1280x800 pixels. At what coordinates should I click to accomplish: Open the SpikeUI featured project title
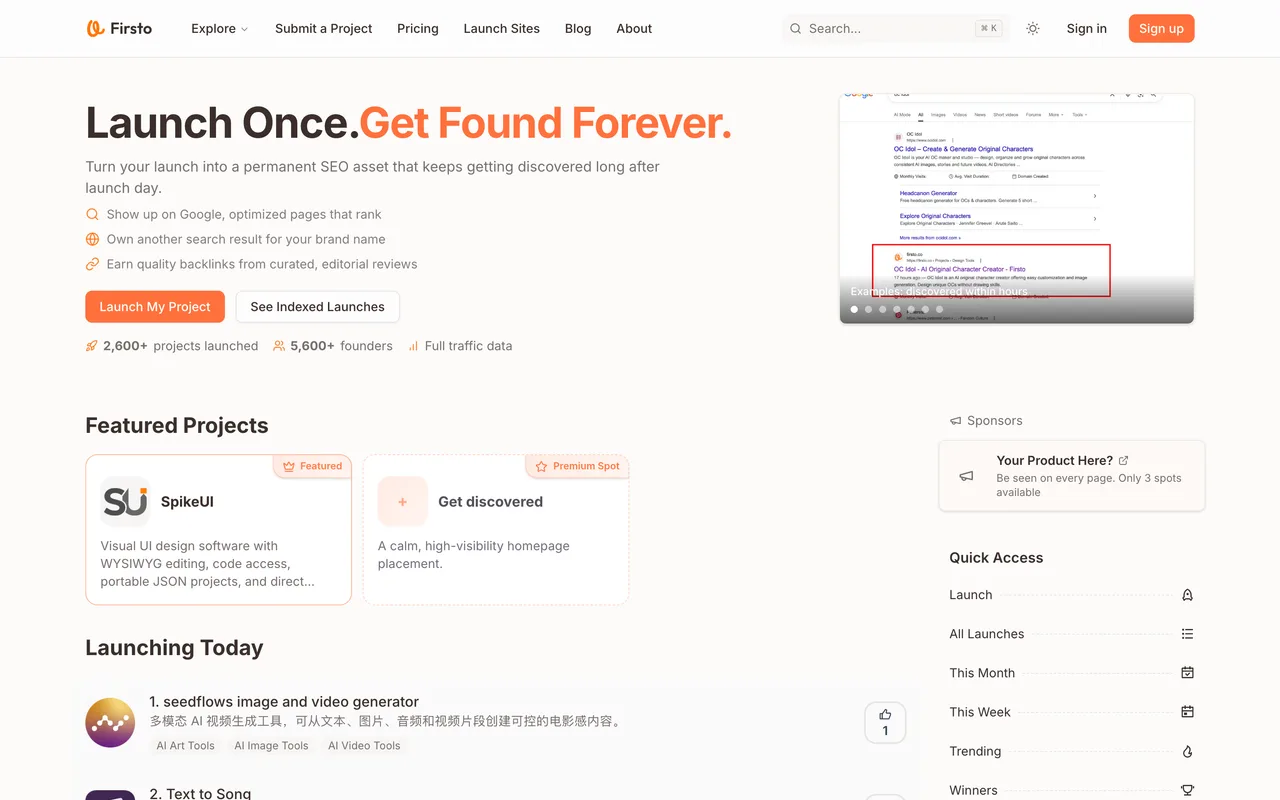coord(187,502)
